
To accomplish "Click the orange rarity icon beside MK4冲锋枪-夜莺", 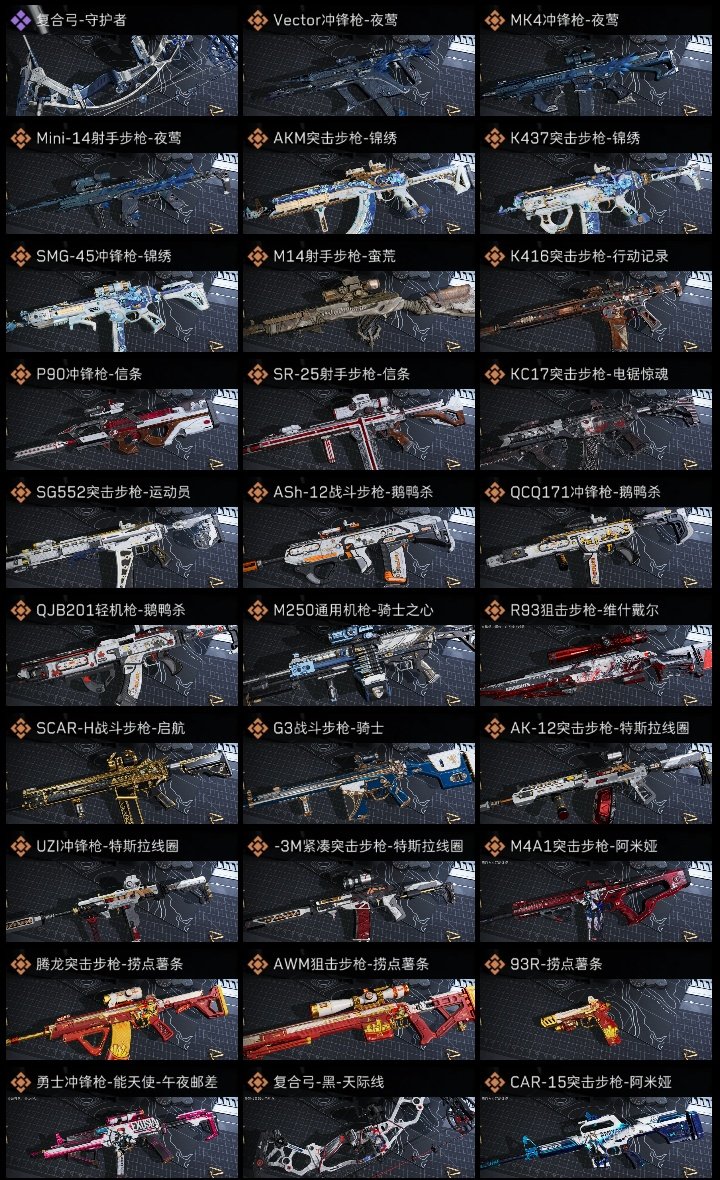I will (494, 20).
